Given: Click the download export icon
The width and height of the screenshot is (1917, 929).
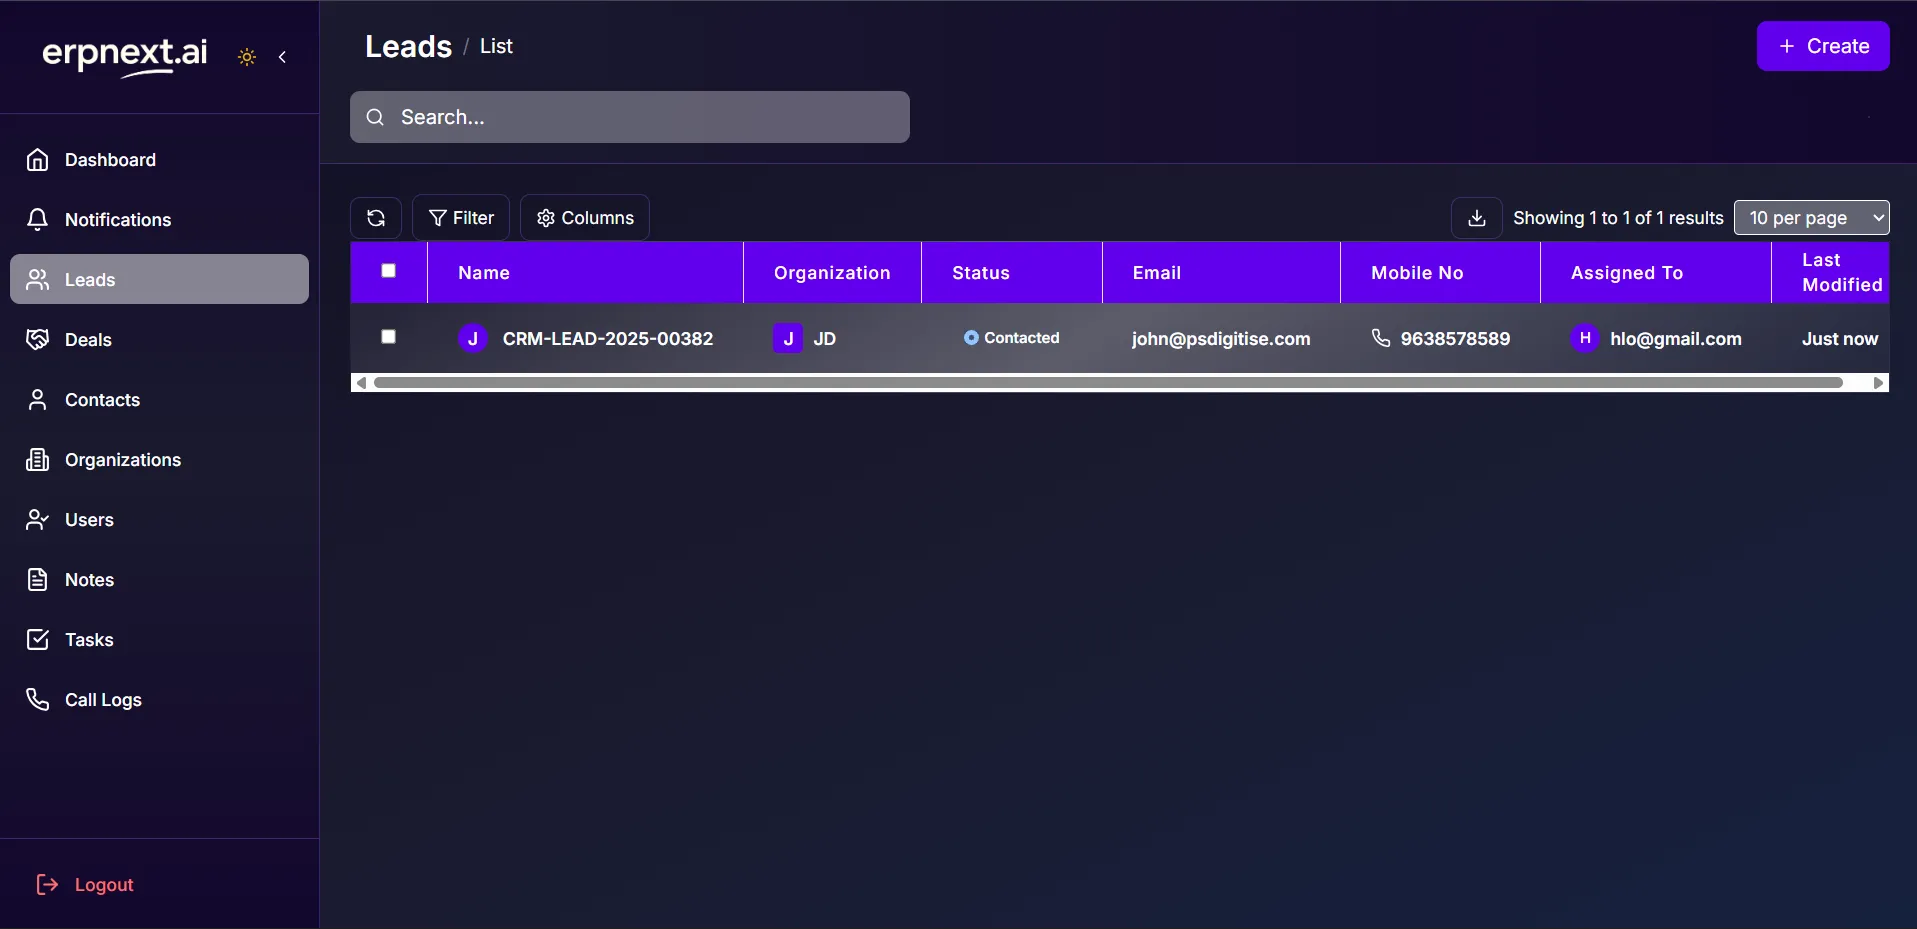Looking at the screenshot, I should [x=1476, y=218].
